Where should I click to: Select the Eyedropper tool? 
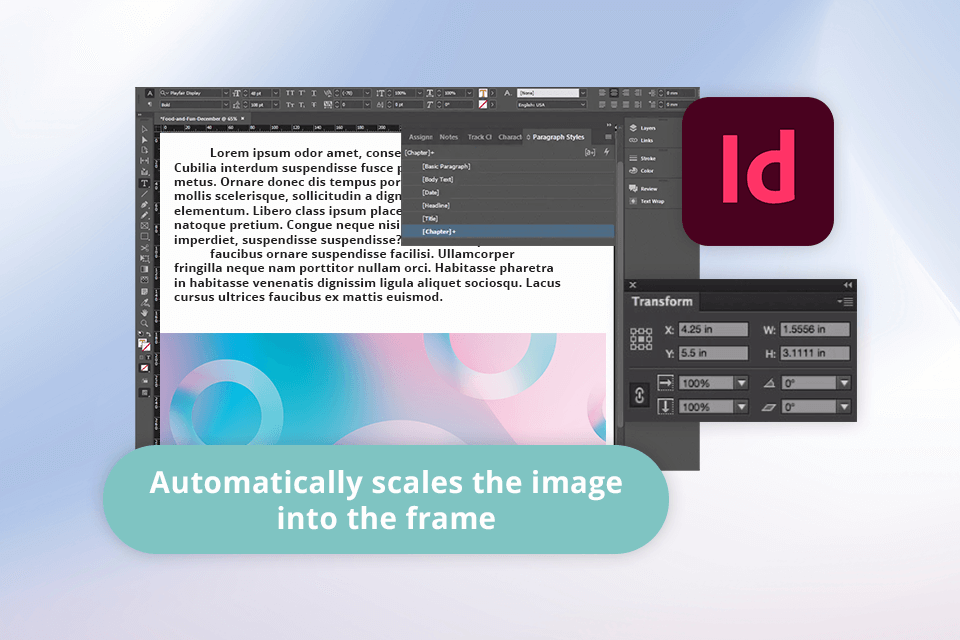point(144,303)
